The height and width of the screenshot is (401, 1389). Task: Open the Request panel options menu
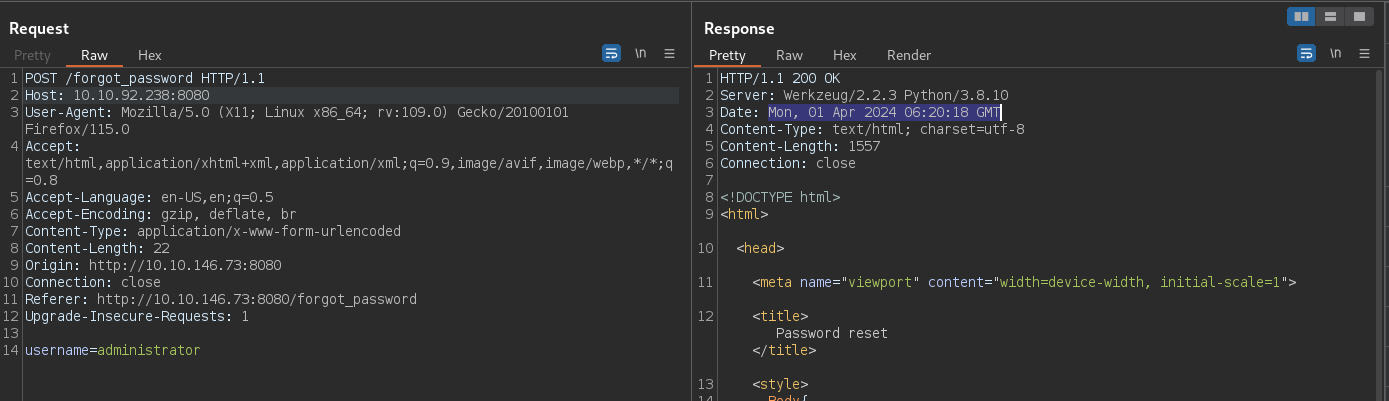pyautogui.click(x=670, y=54)
